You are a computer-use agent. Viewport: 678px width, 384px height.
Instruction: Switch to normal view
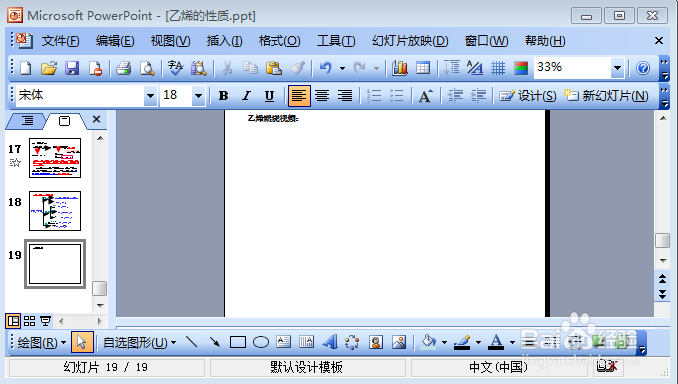[13, 321]
